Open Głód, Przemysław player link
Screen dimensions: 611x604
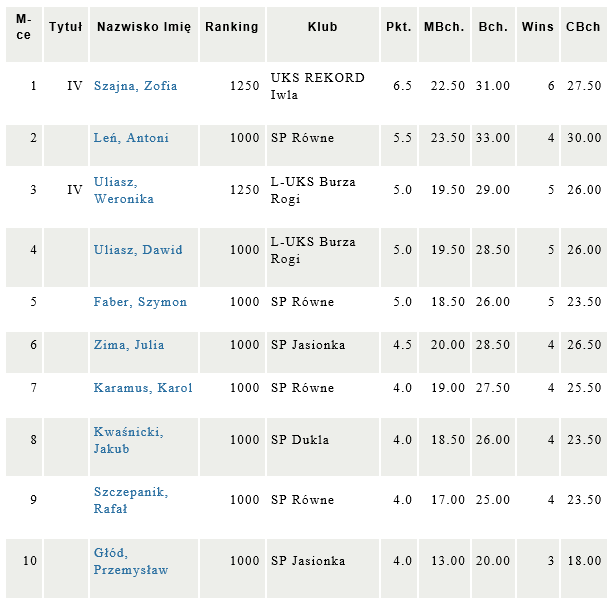pos(131,561)
